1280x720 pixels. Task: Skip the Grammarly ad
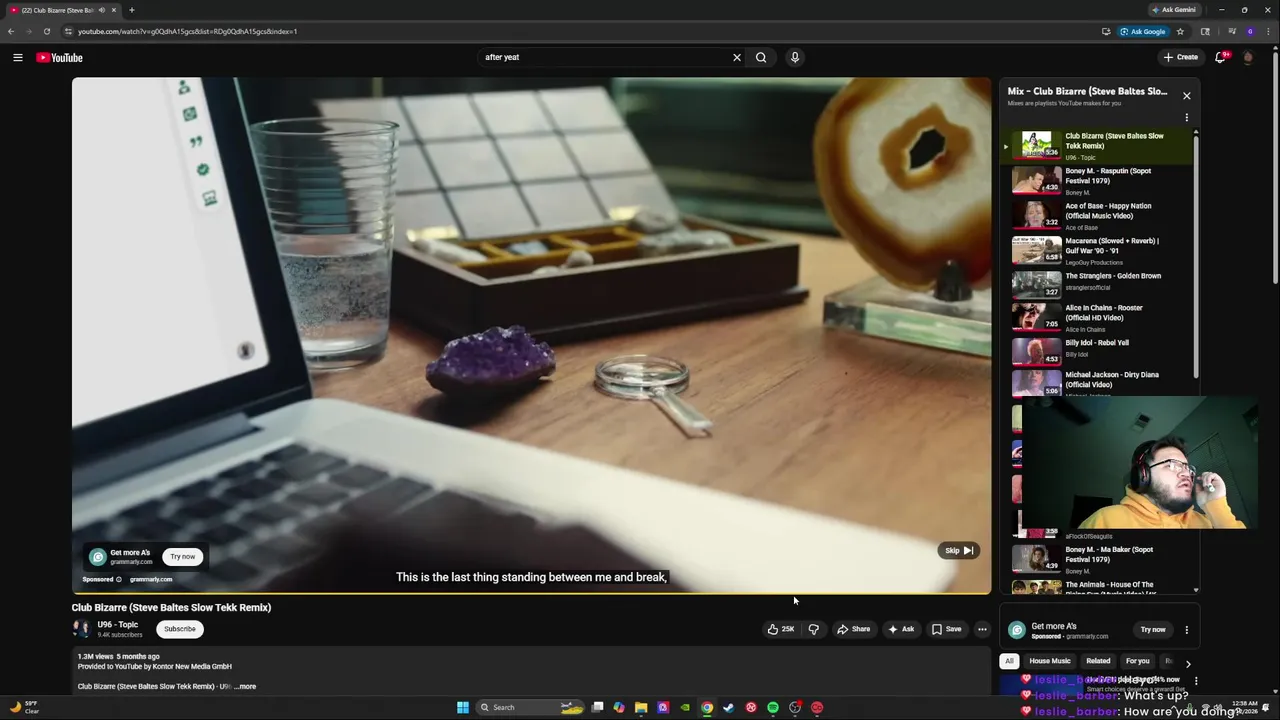pos(959,550)
